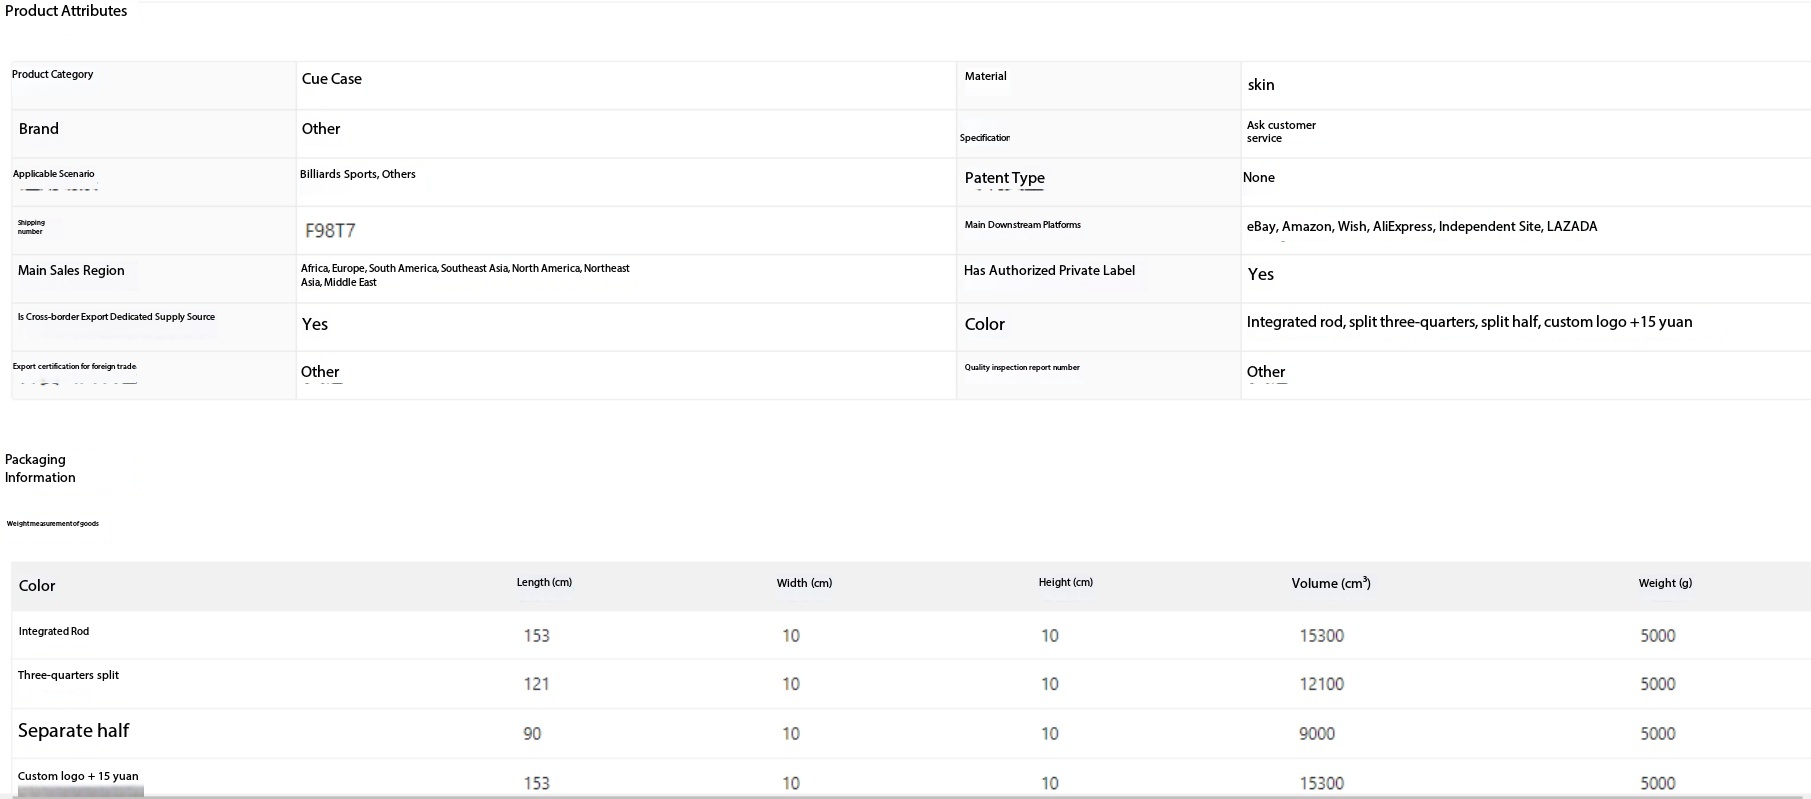Click the Length (cm) column header
The image size is (1811, 799).
point(544,582)
